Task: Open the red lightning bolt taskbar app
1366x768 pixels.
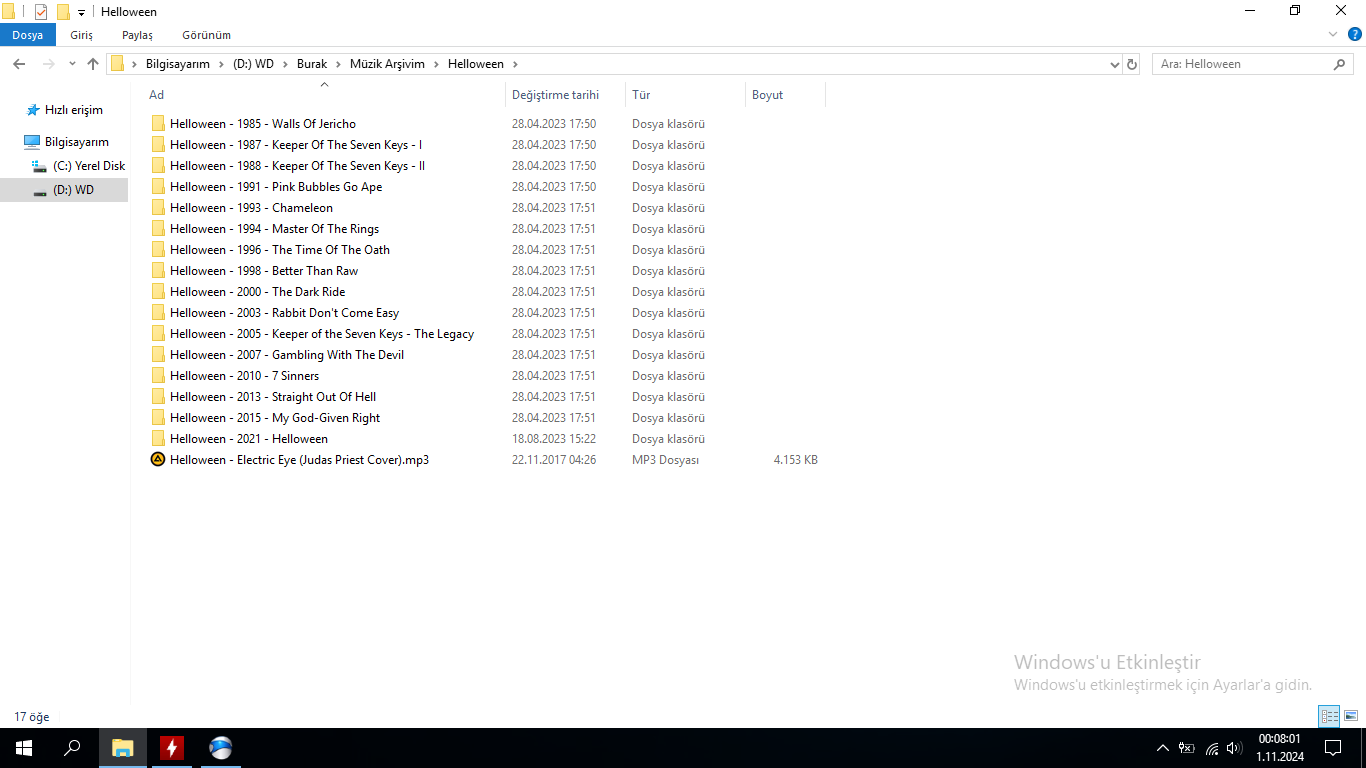Action: click(x=172, y=748)
